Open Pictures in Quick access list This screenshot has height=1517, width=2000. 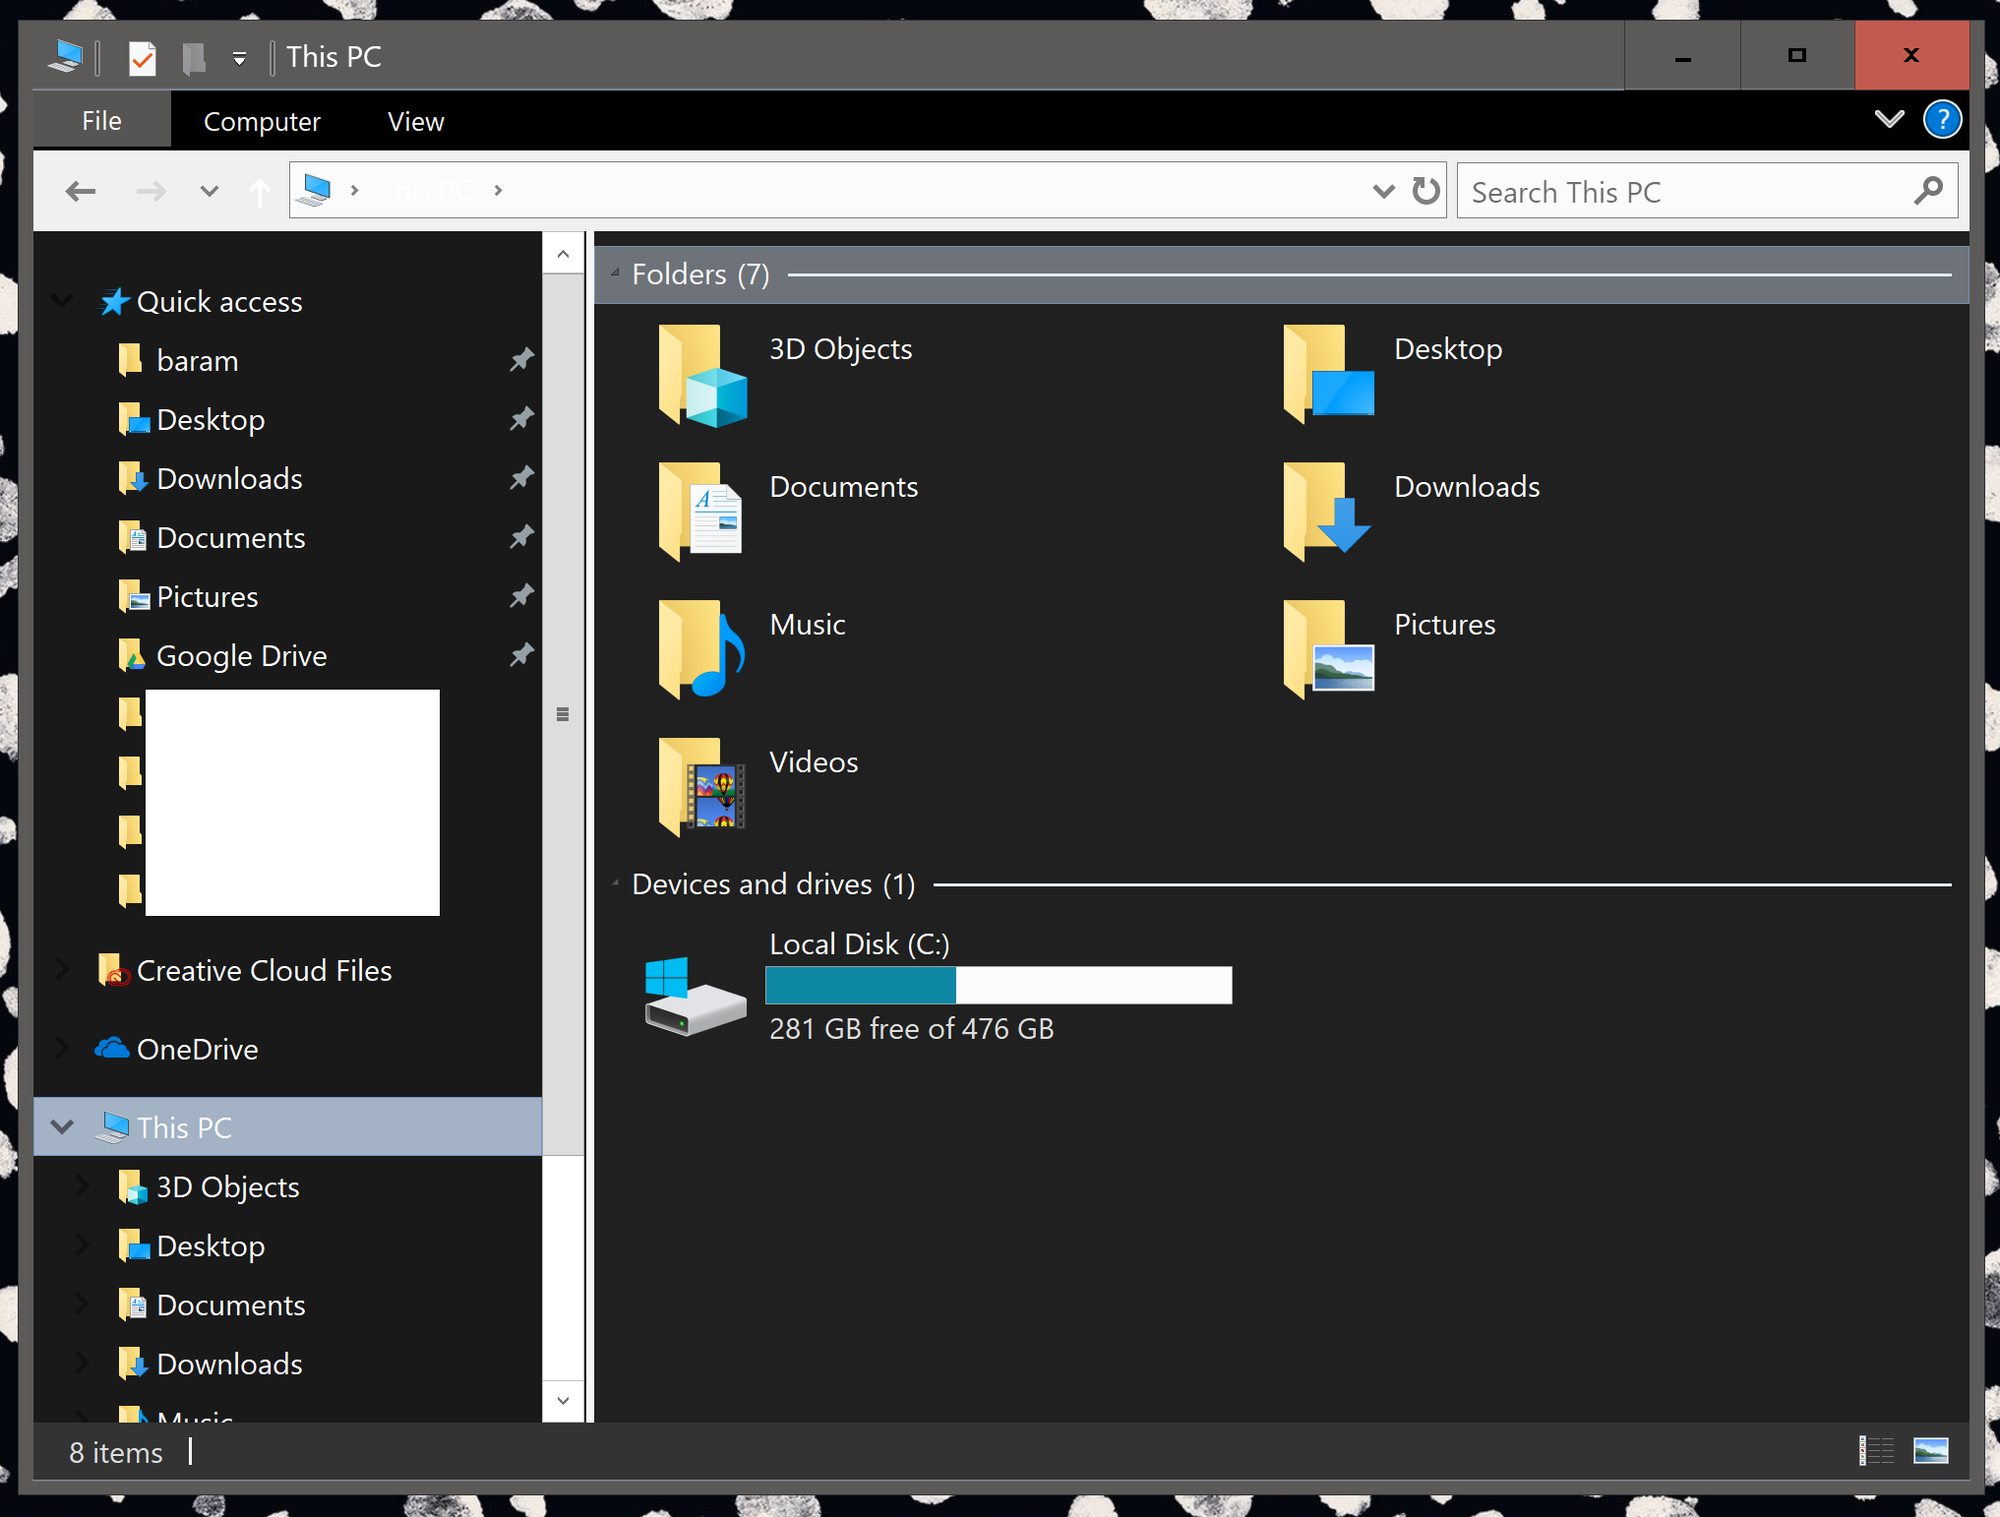[x=207, y=597]
